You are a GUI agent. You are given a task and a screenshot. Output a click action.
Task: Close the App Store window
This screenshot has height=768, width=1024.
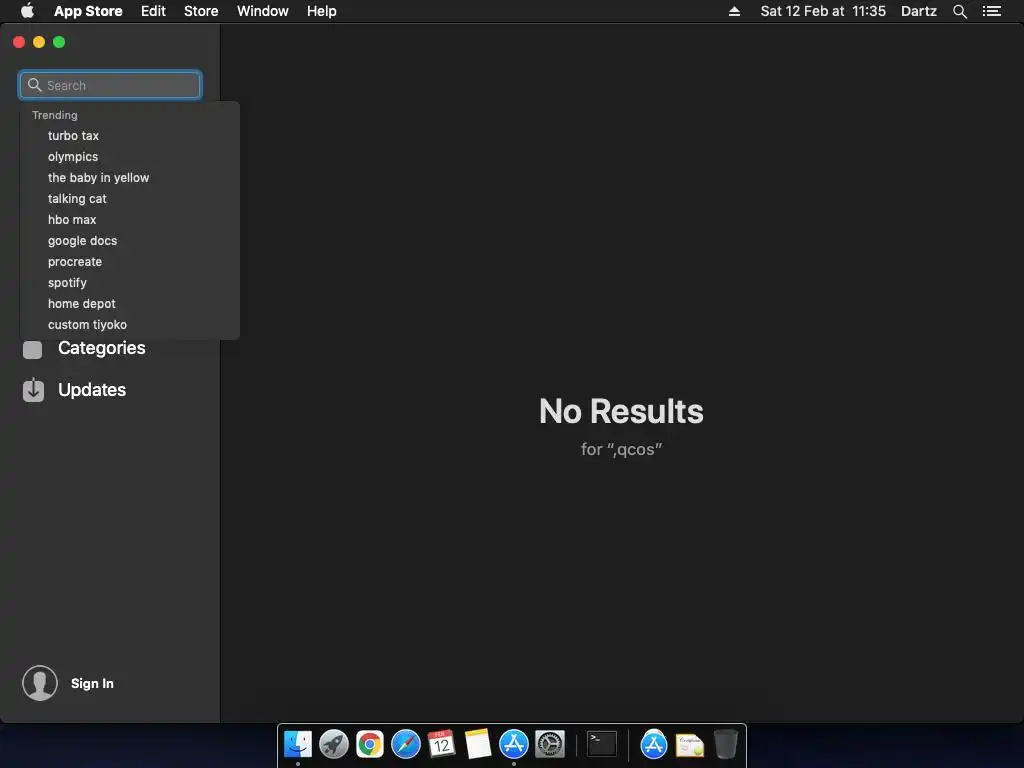19,42
